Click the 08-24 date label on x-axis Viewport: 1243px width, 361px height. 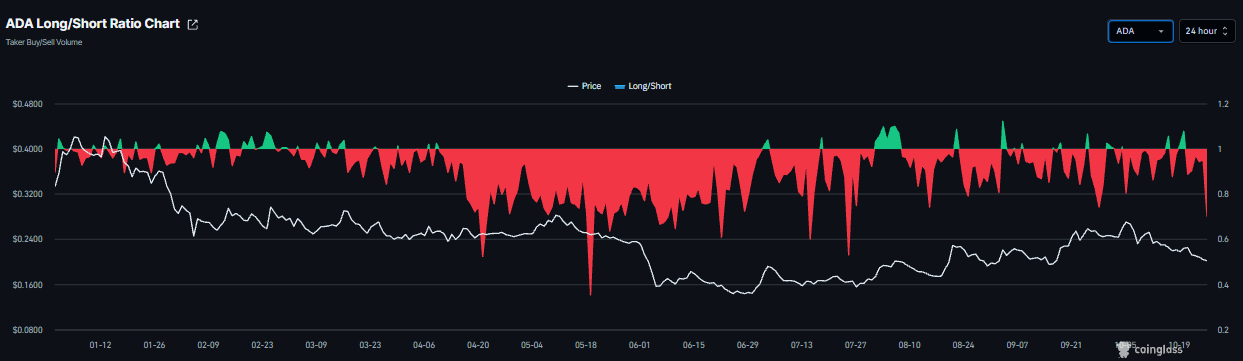tap(964, 344)
